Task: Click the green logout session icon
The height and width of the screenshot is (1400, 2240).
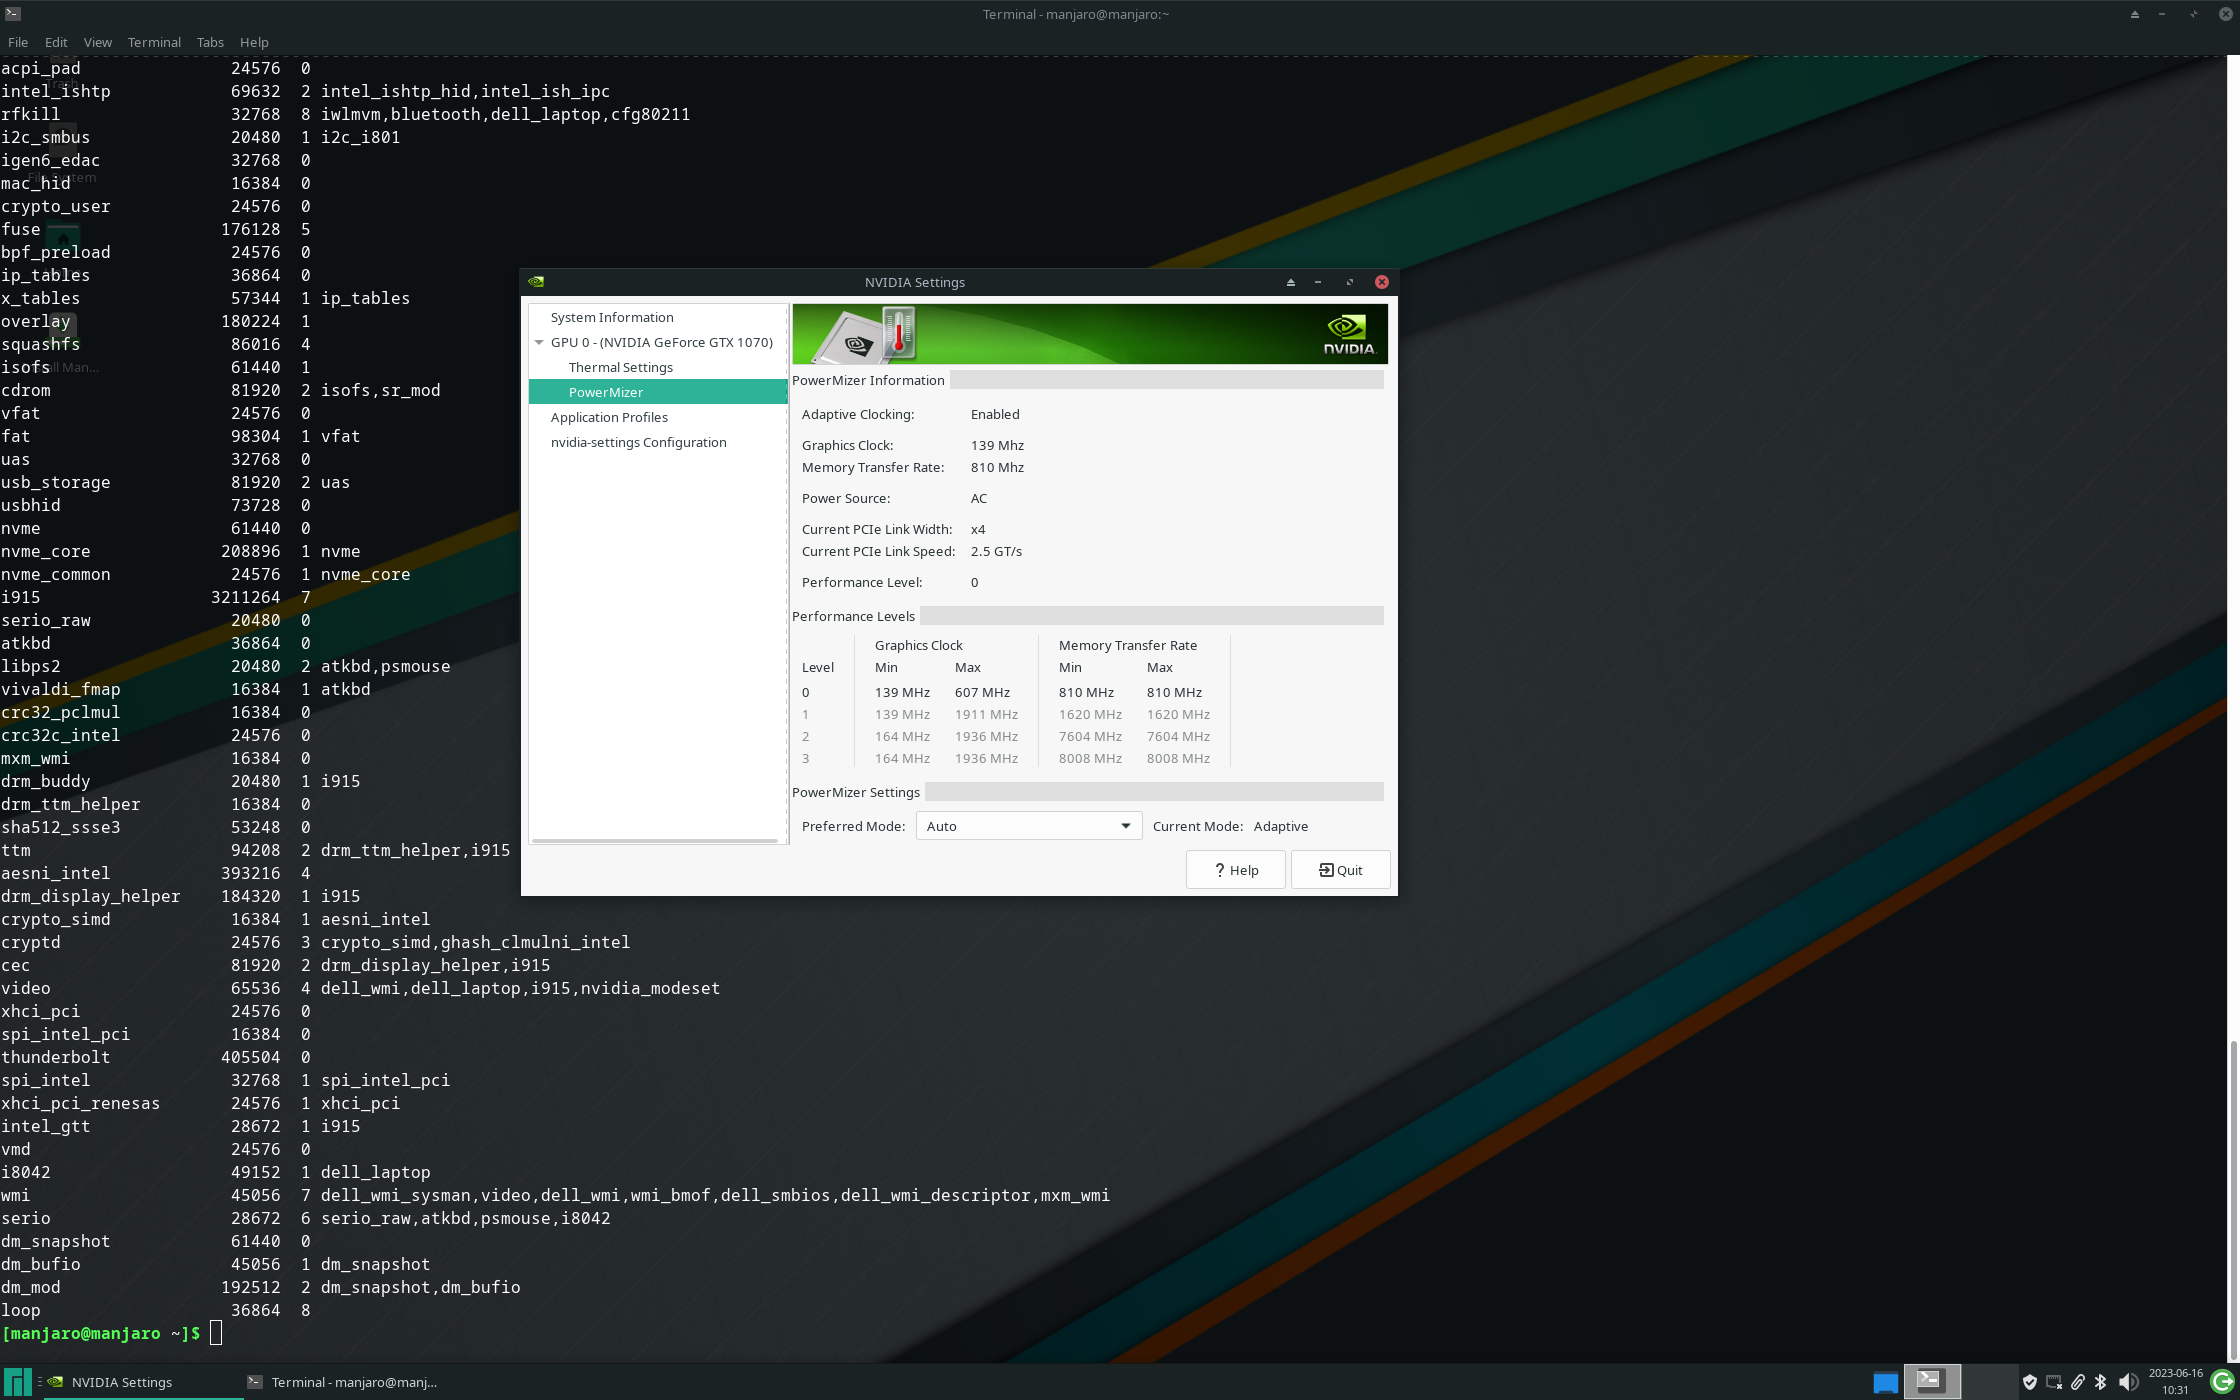Action: pyautogui.click(x=2222, y=1382)
